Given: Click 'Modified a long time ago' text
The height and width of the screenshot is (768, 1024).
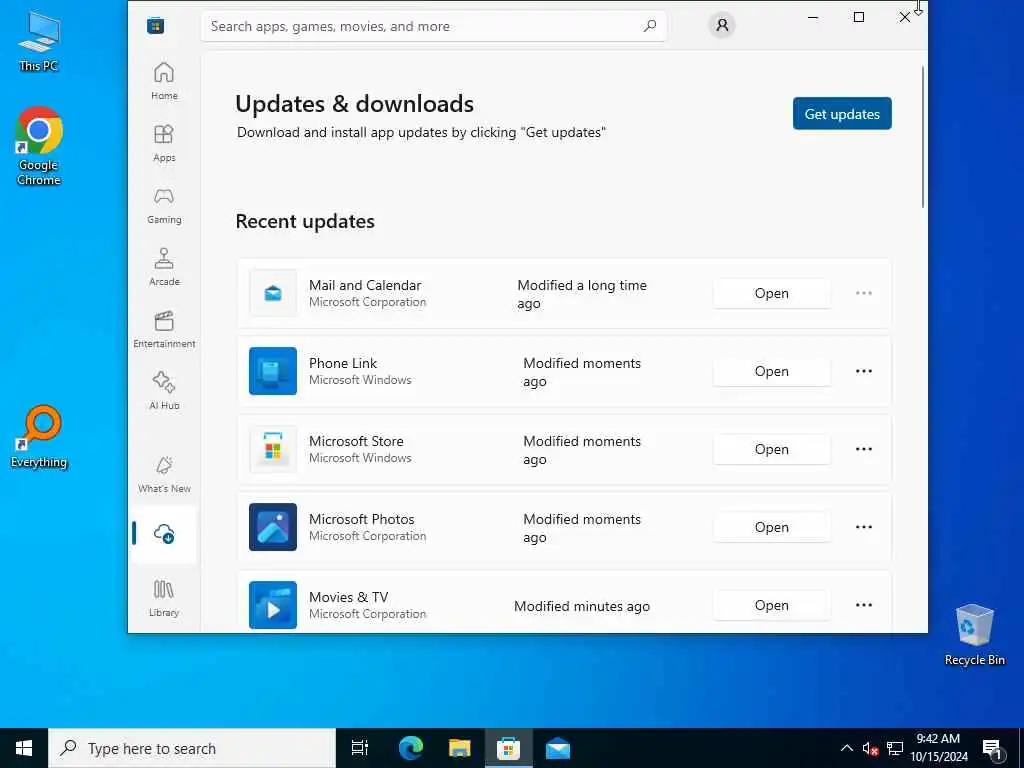Looking at the screenshot, I should 582,294.
